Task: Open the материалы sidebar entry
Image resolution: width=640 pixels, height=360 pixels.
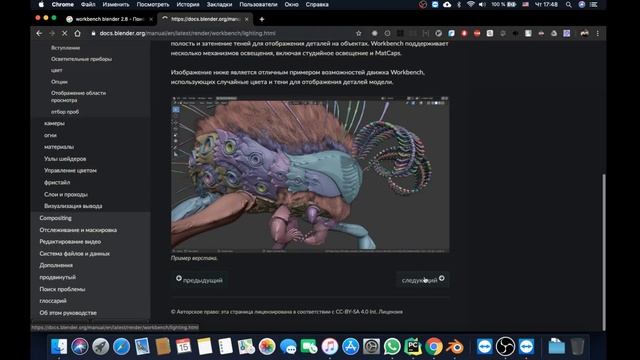Action: pos(59,147)
